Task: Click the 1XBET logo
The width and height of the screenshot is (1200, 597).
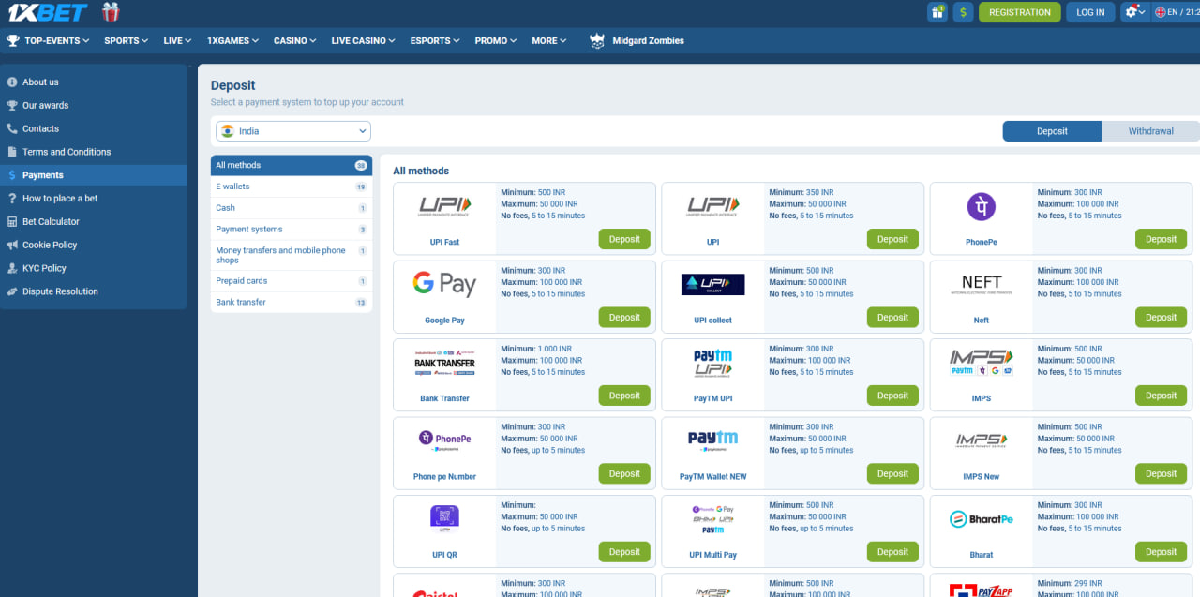Action: tap(47, 13)
